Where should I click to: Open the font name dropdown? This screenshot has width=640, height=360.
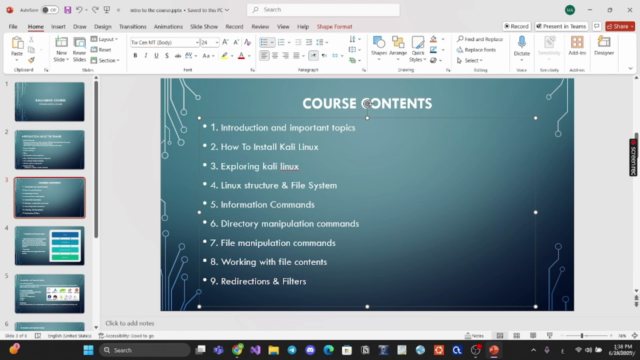pyautogui.click(x=197, y=42)
